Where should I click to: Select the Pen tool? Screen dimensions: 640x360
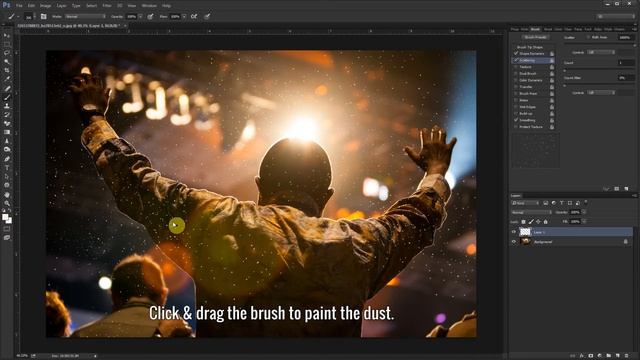7,159
